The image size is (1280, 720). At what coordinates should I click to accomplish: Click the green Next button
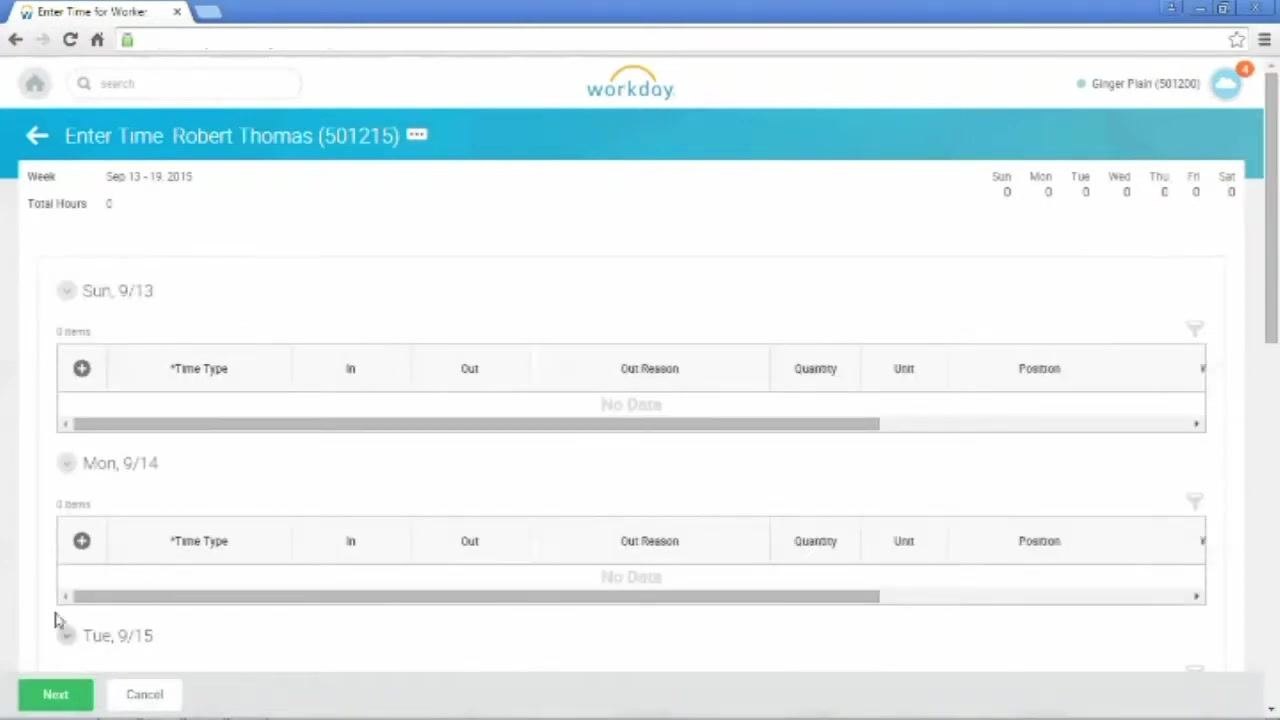pyautogui.click(x=56, y=695)
